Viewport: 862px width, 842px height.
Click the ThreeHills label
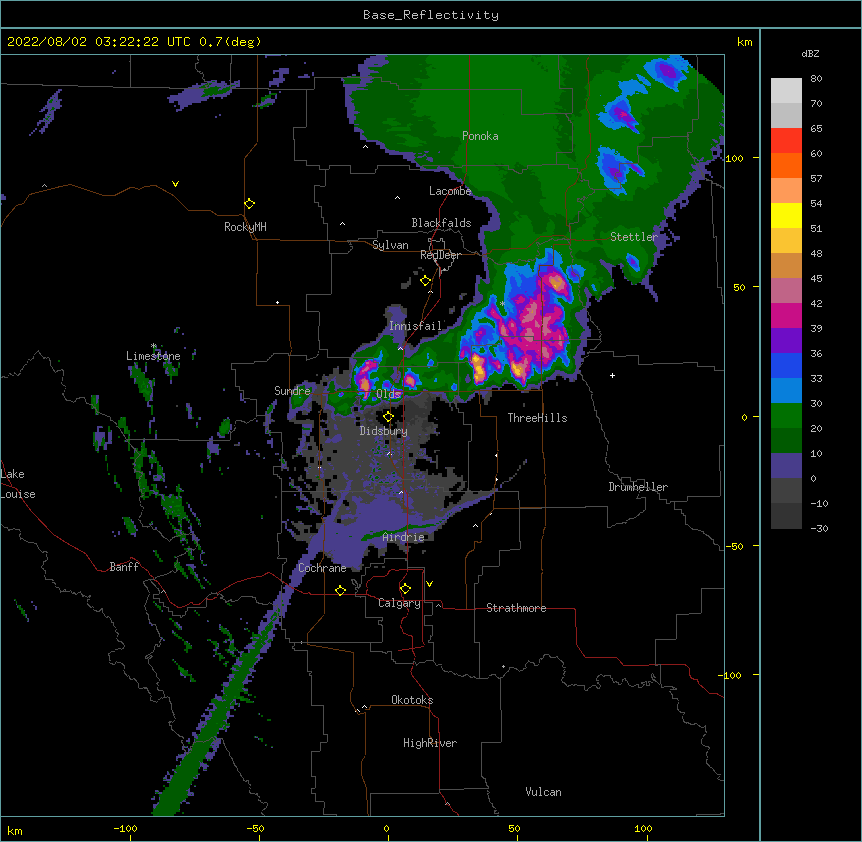point(537,418)
